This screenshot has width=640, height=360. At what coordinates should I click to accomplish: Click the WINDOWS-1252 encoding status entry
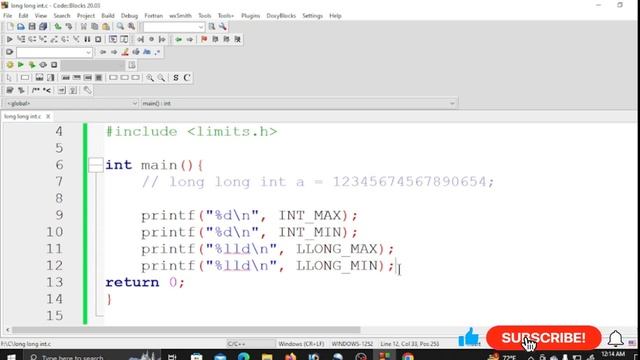352,344
